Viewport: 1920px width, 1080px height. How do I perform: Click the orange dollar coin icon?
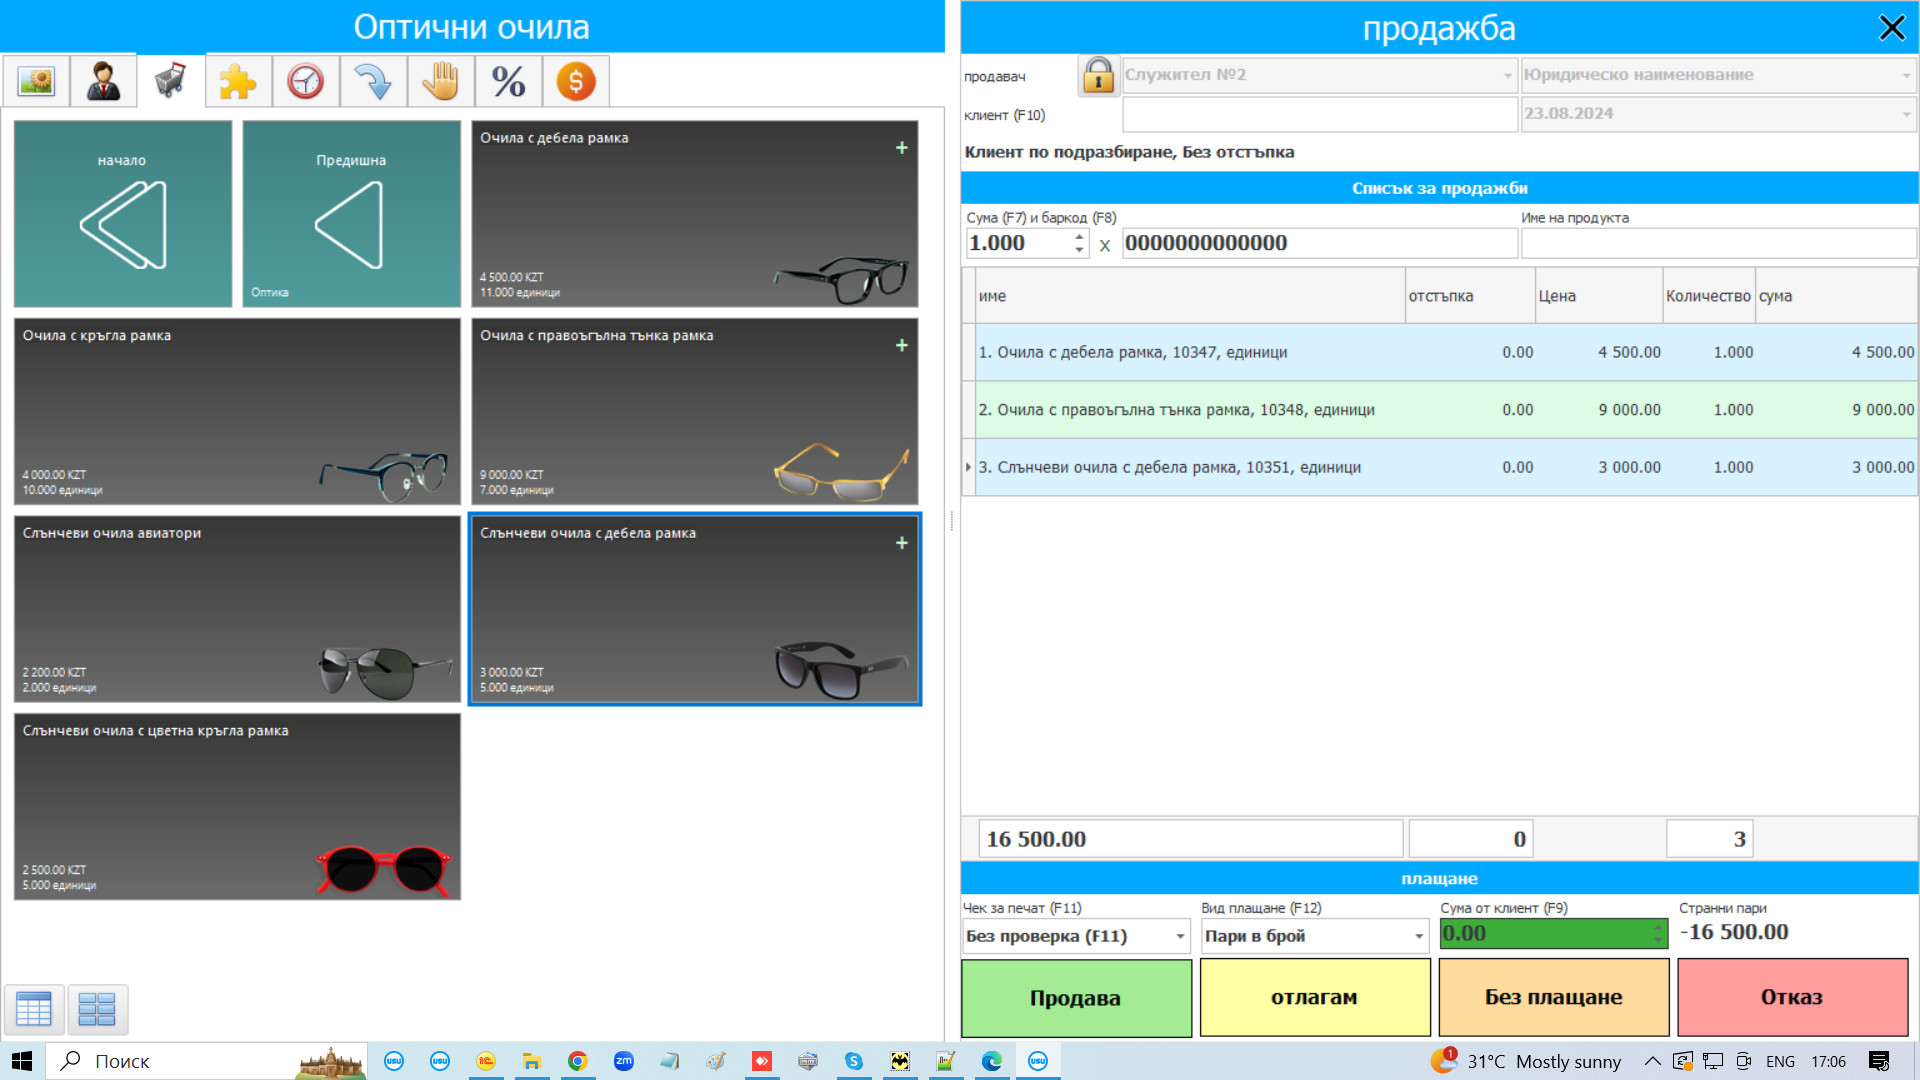(576, 81)
